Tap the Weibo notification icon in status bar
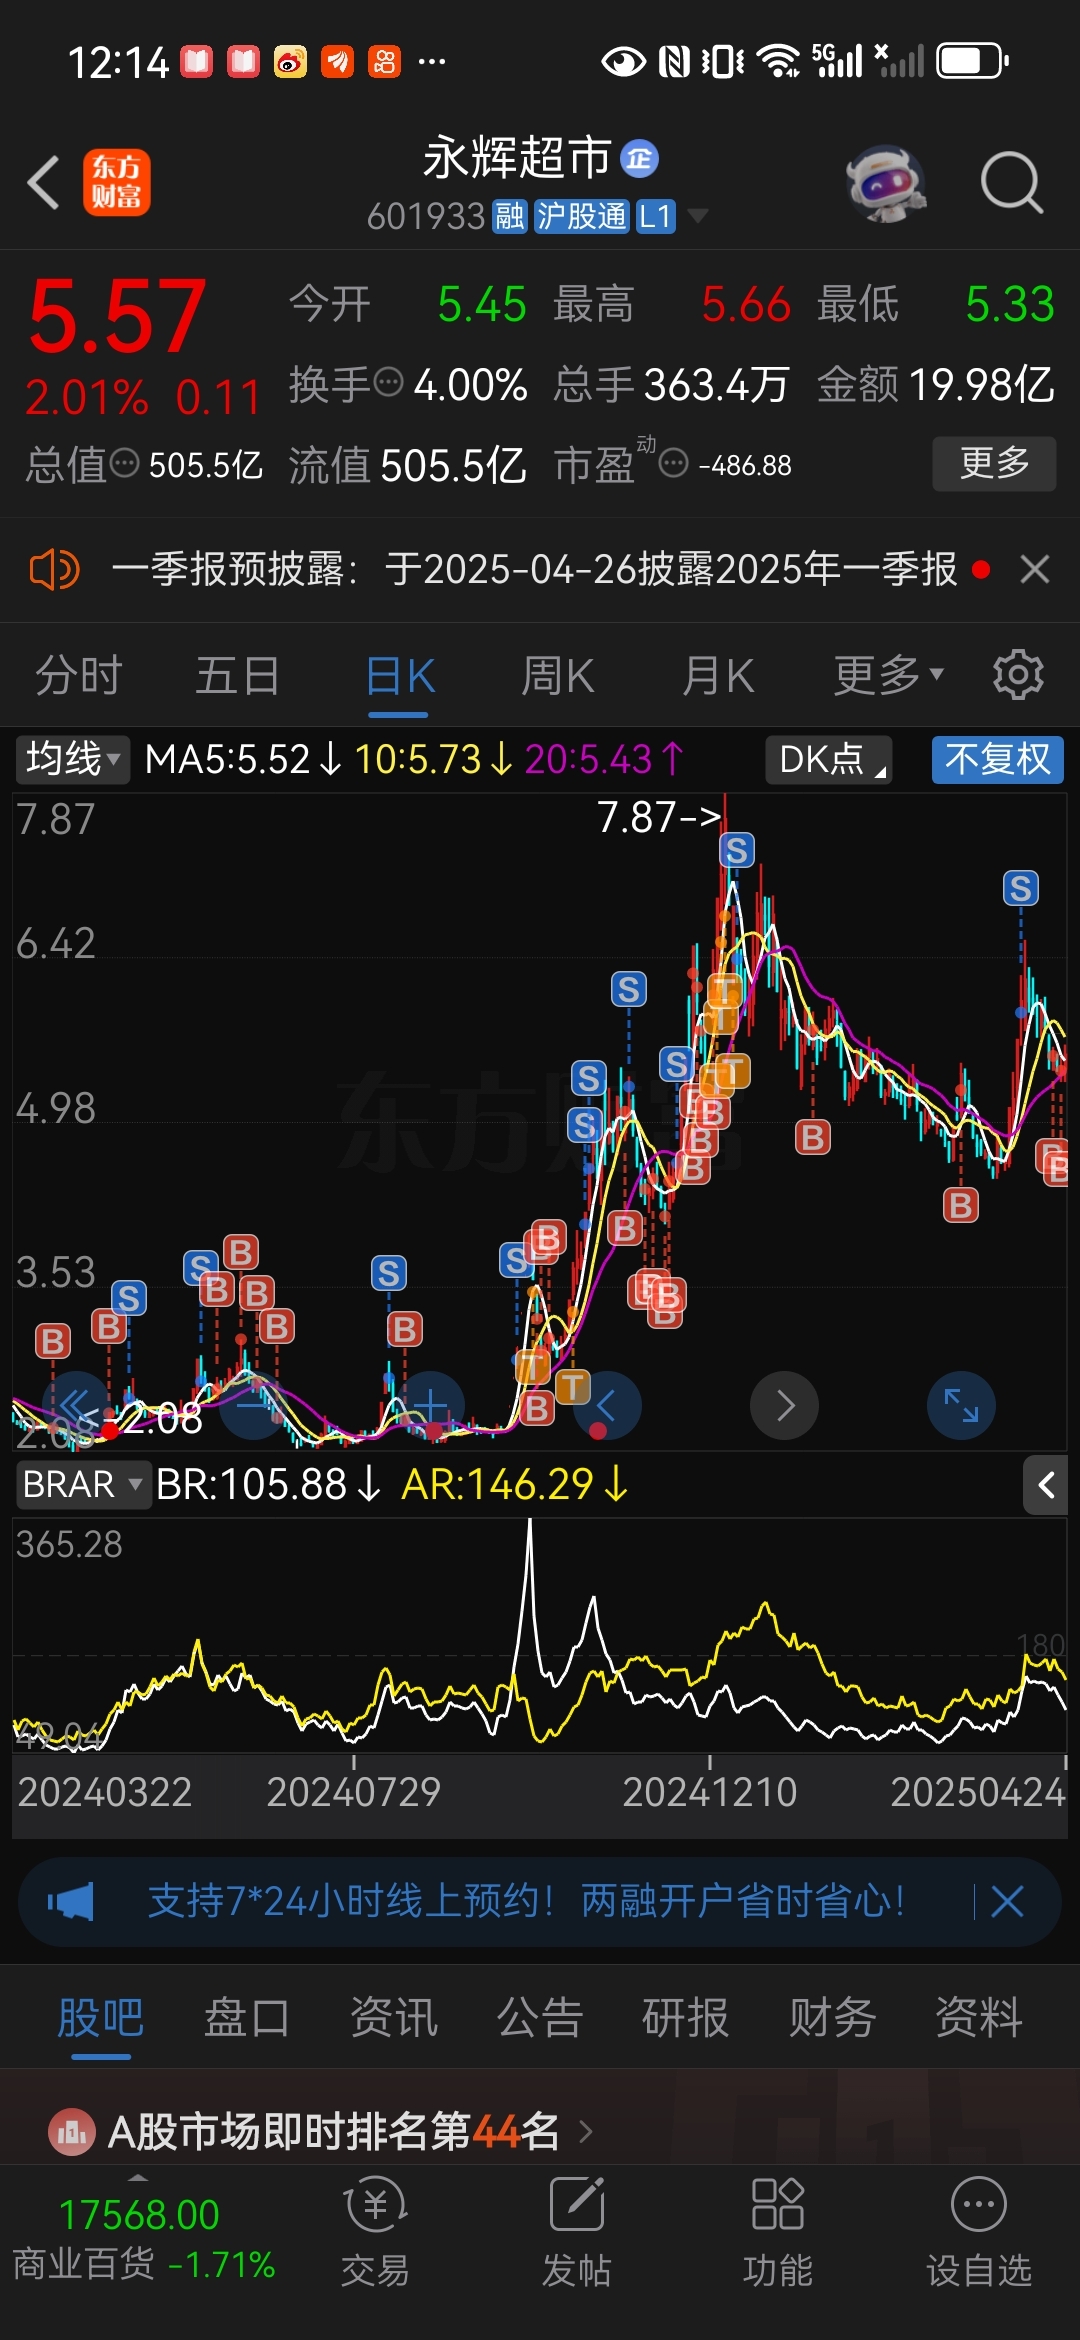 (x=291, y=62)
